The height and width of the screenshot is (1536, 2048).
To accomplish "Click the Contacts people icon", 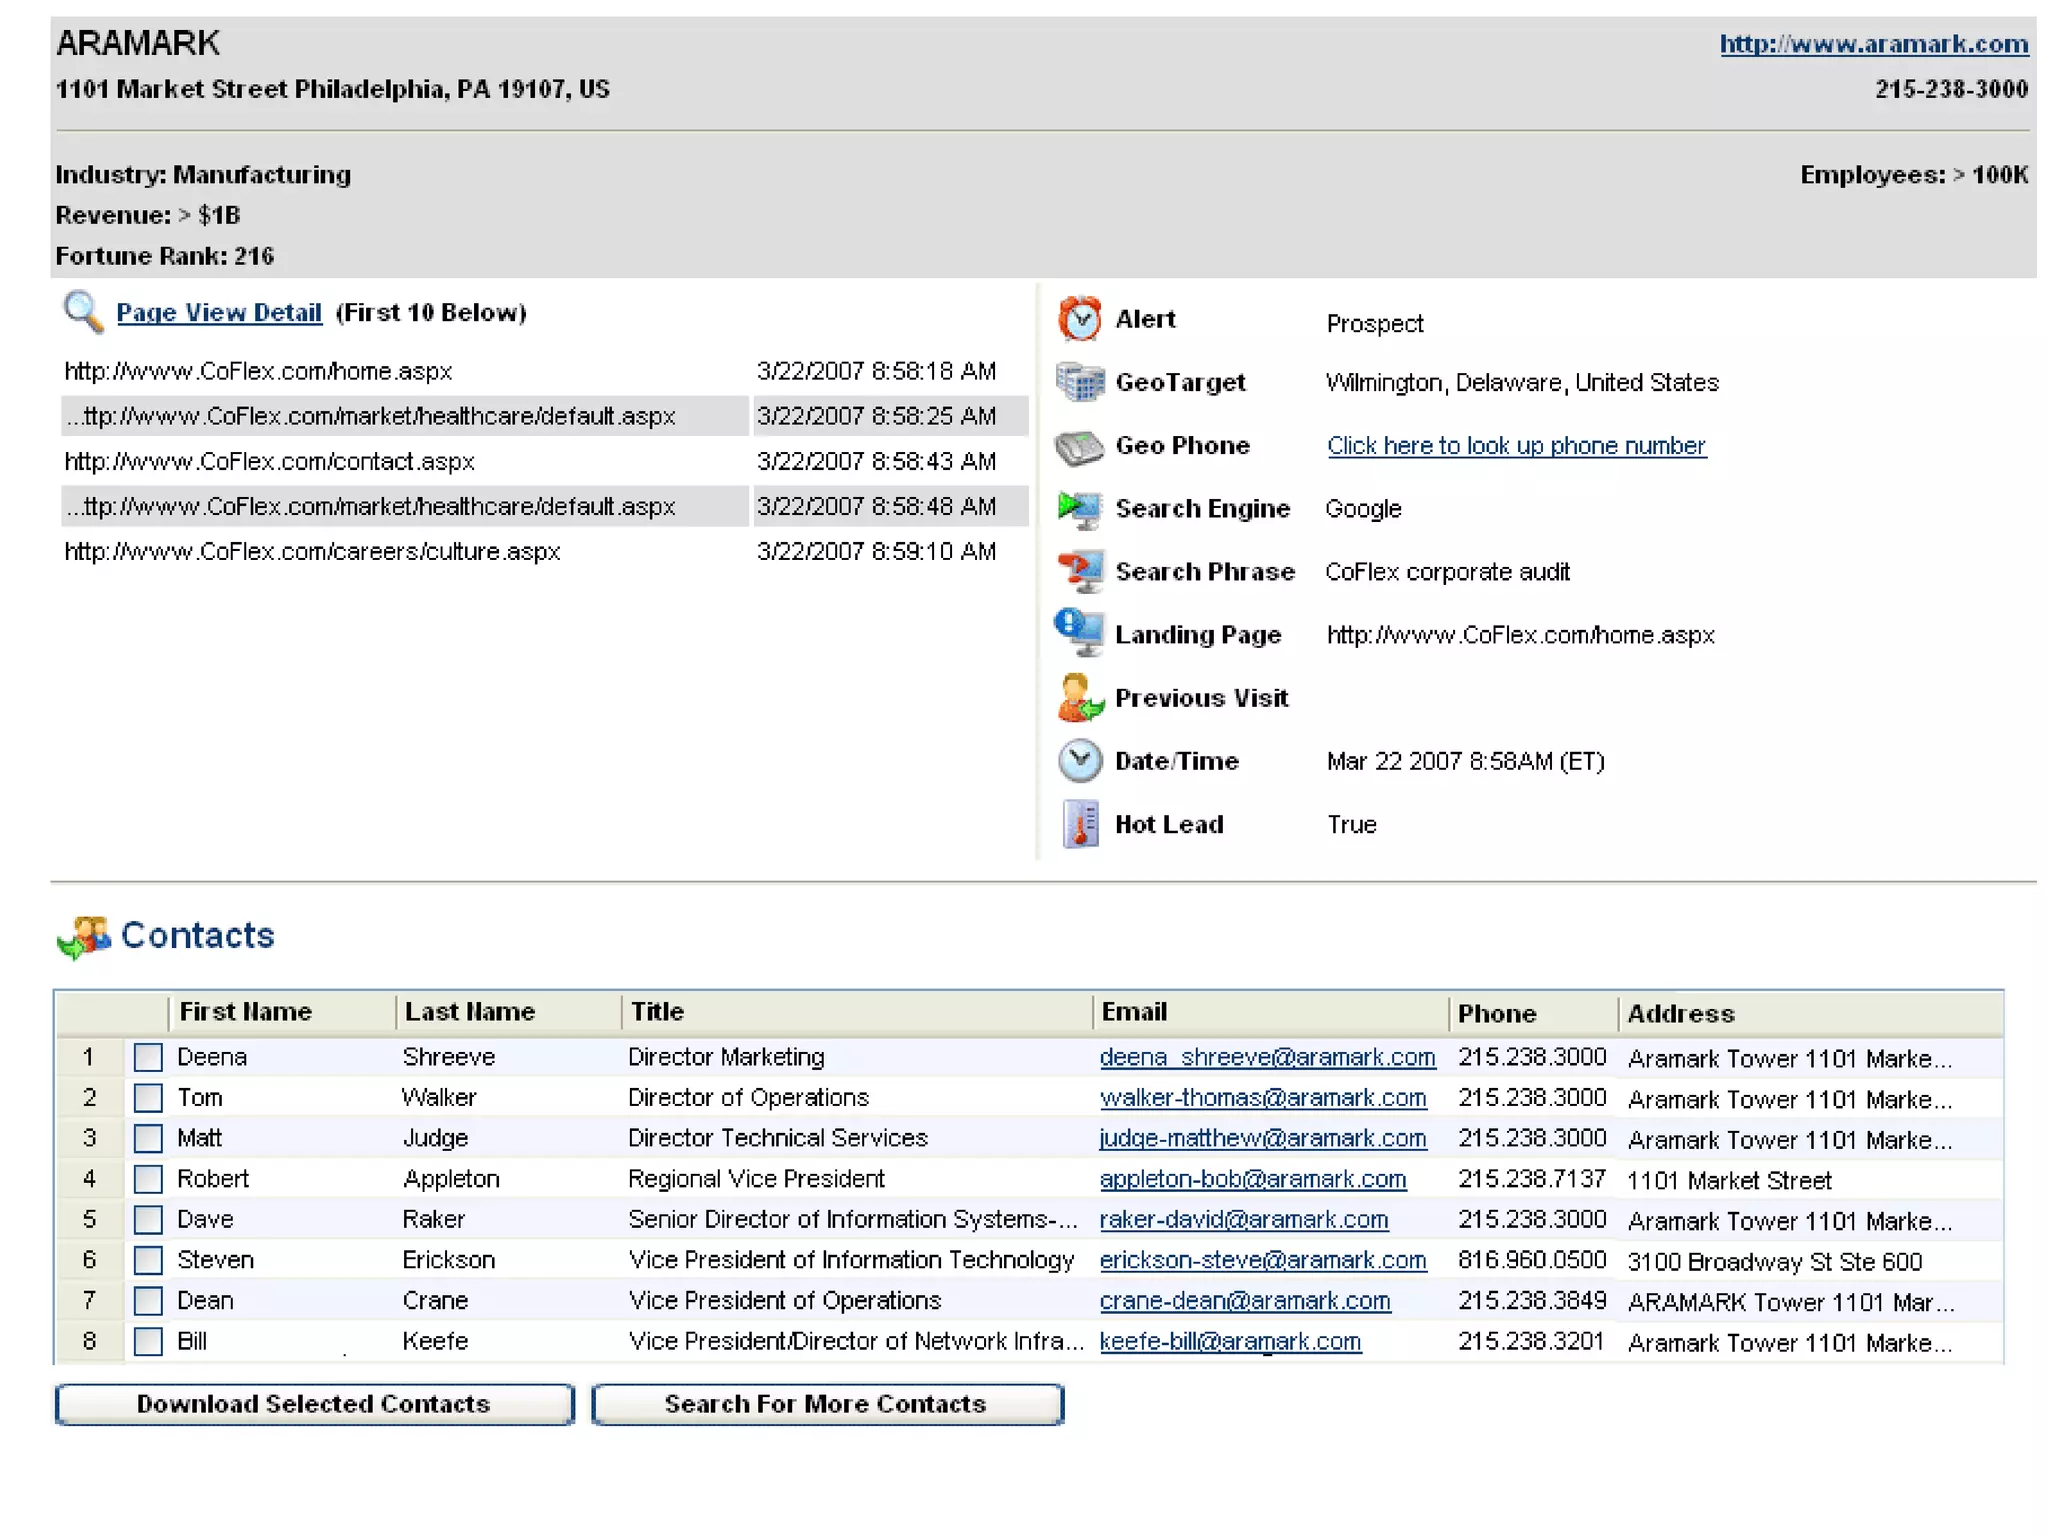I will 83,937.
